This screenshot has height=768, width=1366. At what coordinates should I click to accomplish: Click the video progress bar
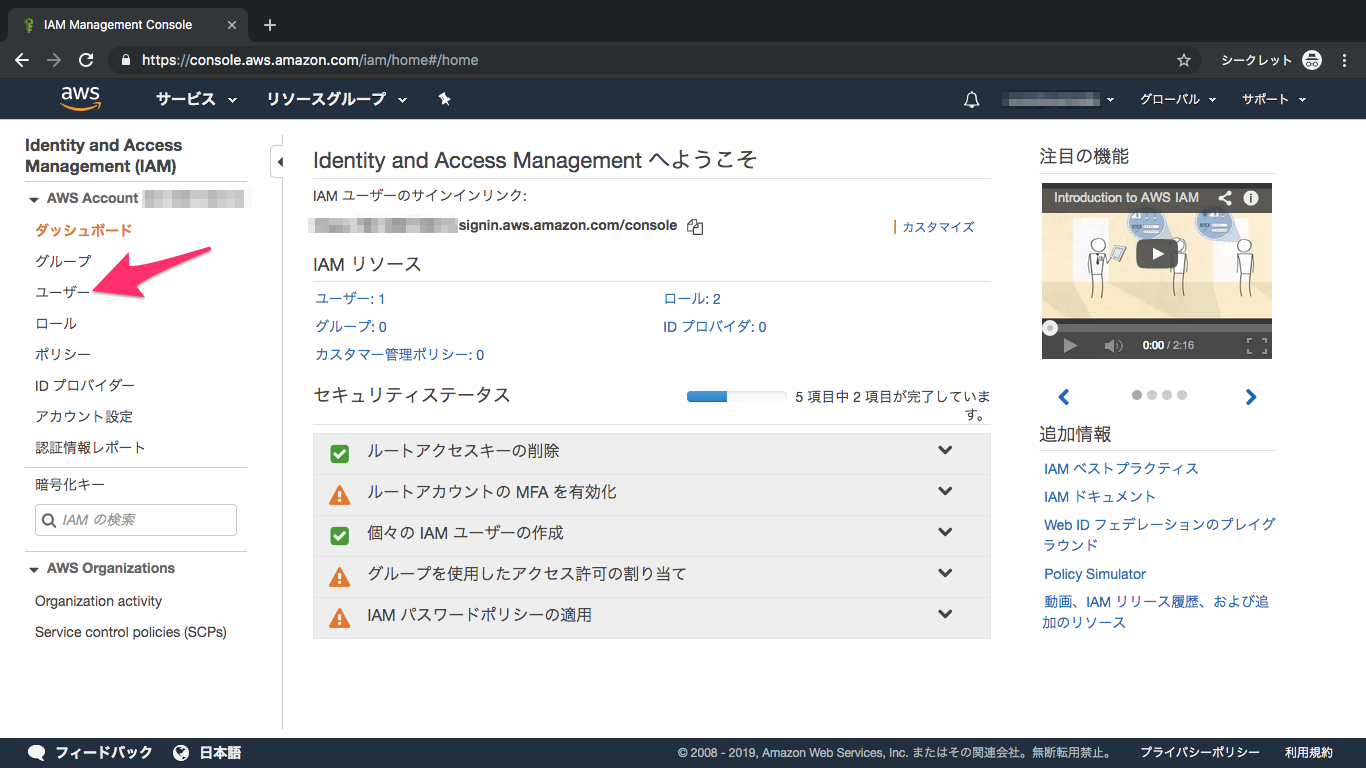(1156, 327)
